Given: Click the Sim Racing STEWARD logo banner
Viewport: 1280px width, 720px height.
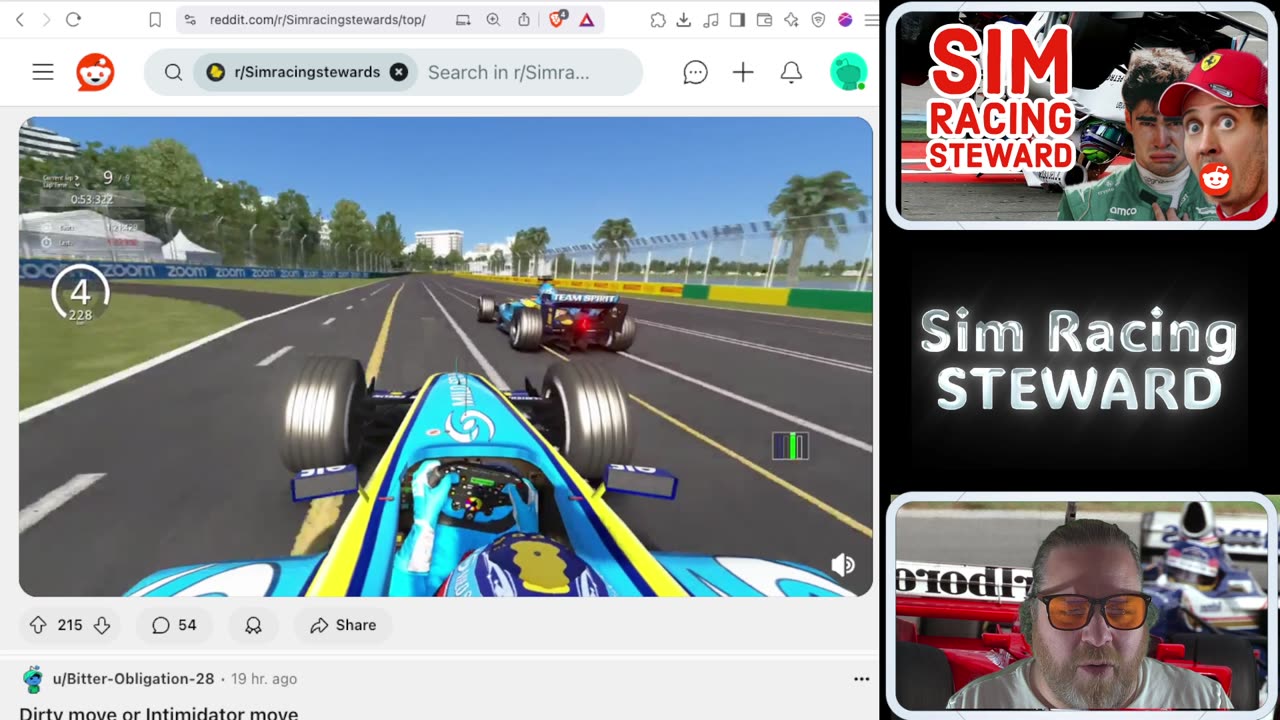Looking at the screenshot, I should [1078, 360].
